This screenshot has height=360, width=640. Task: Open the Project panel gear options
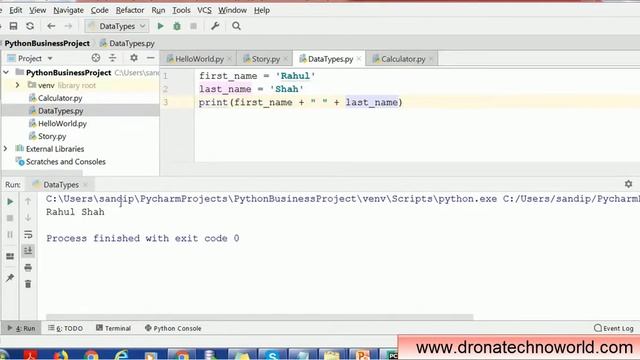(134, 58)
